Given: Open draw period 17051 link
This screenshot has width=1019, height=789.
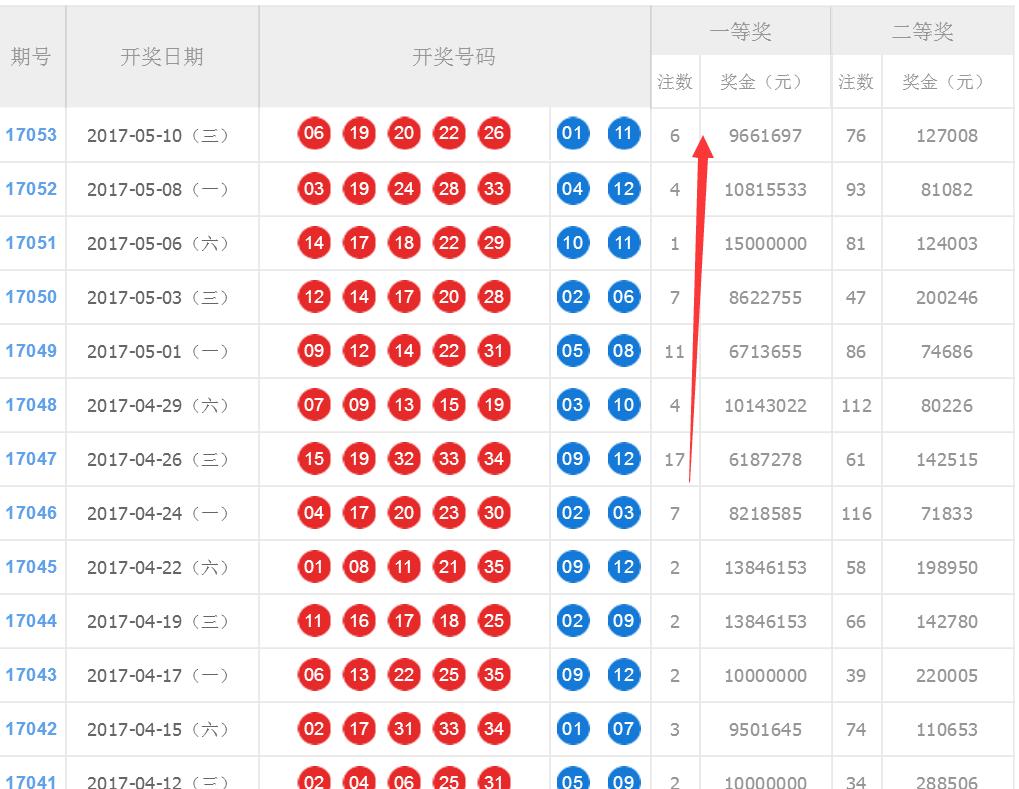Looking at the screenshot, I should tap(31, 242).
